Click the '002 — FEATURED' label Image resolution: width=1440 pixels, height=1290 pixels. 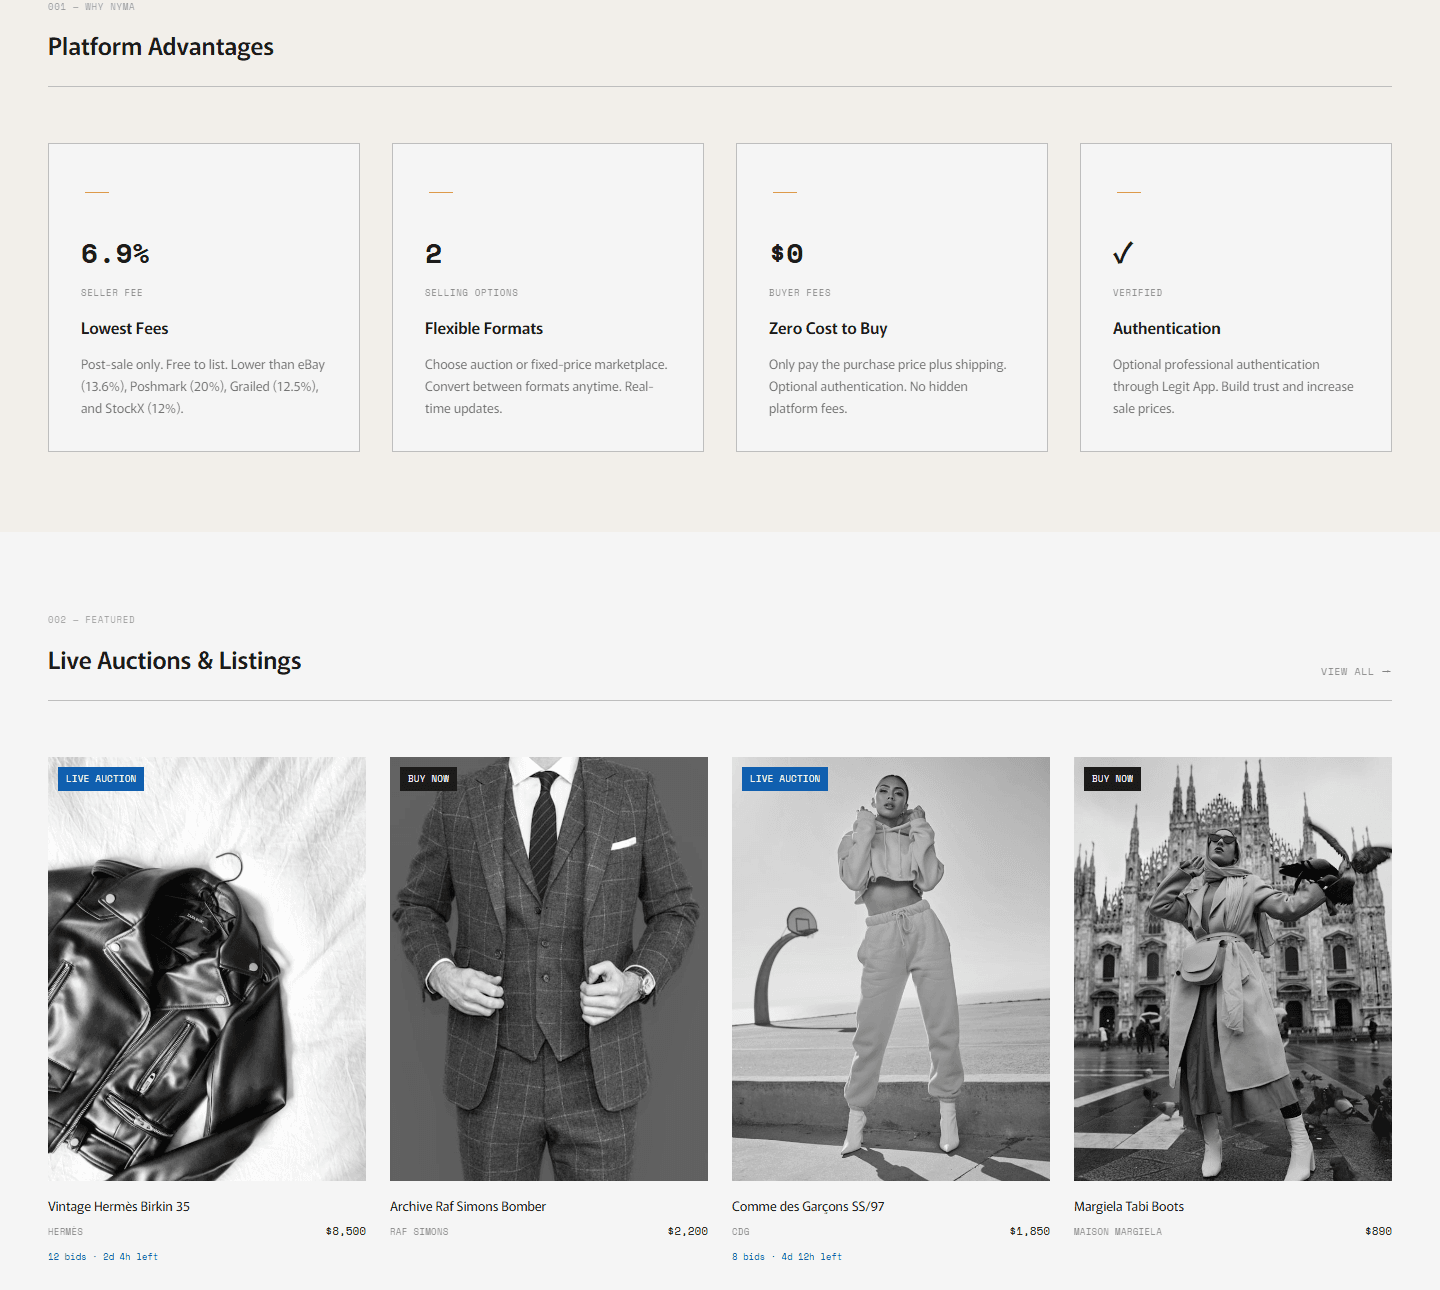click(x=91, y=620)
